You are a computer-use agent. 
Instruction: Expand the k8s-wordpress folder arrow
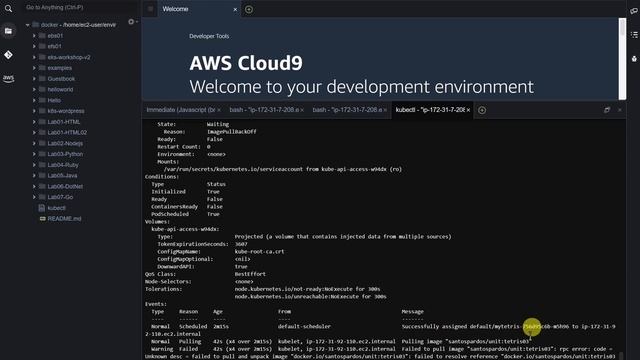pyautogui.click(x=34, y=111)
